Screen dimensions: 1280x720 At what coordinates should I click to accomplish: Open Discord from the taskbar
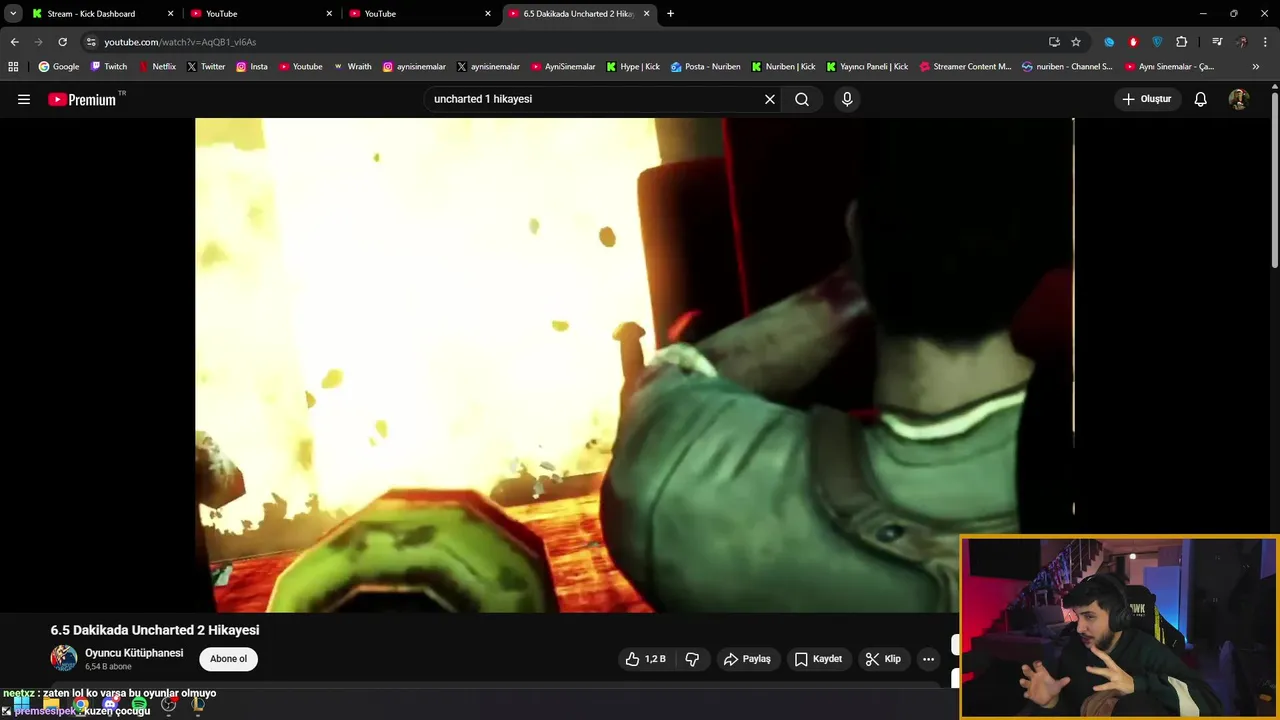(110, 705)
